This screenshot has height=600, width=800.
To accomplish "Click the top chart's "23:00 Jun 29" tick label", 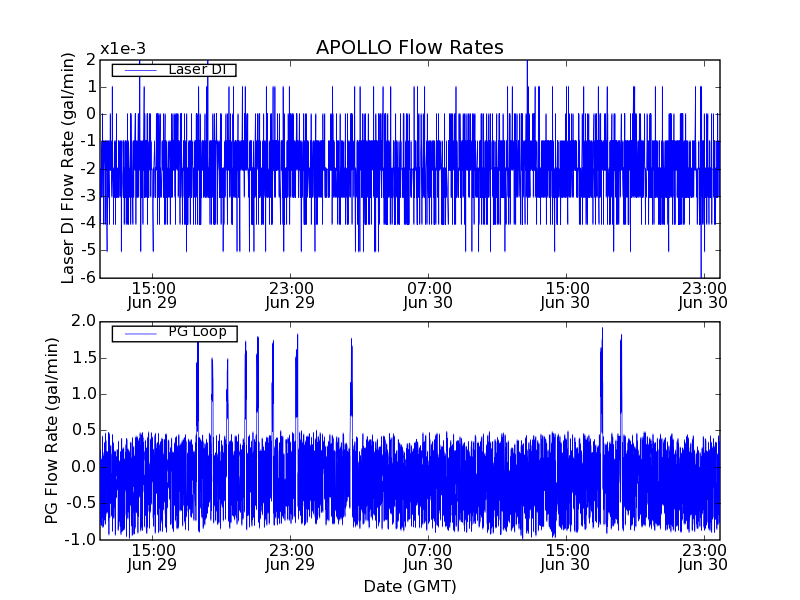I will [x=290, y=296].
